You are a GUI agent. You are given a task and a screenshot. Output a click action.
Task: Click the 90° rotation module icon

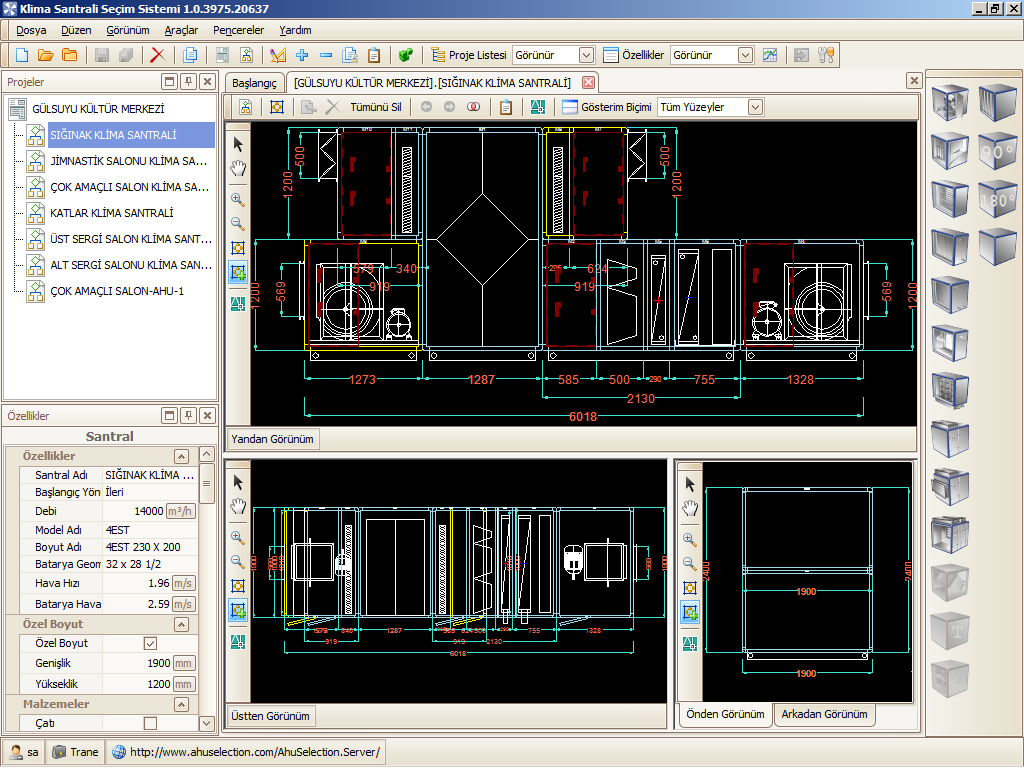[x=998, y=151]
